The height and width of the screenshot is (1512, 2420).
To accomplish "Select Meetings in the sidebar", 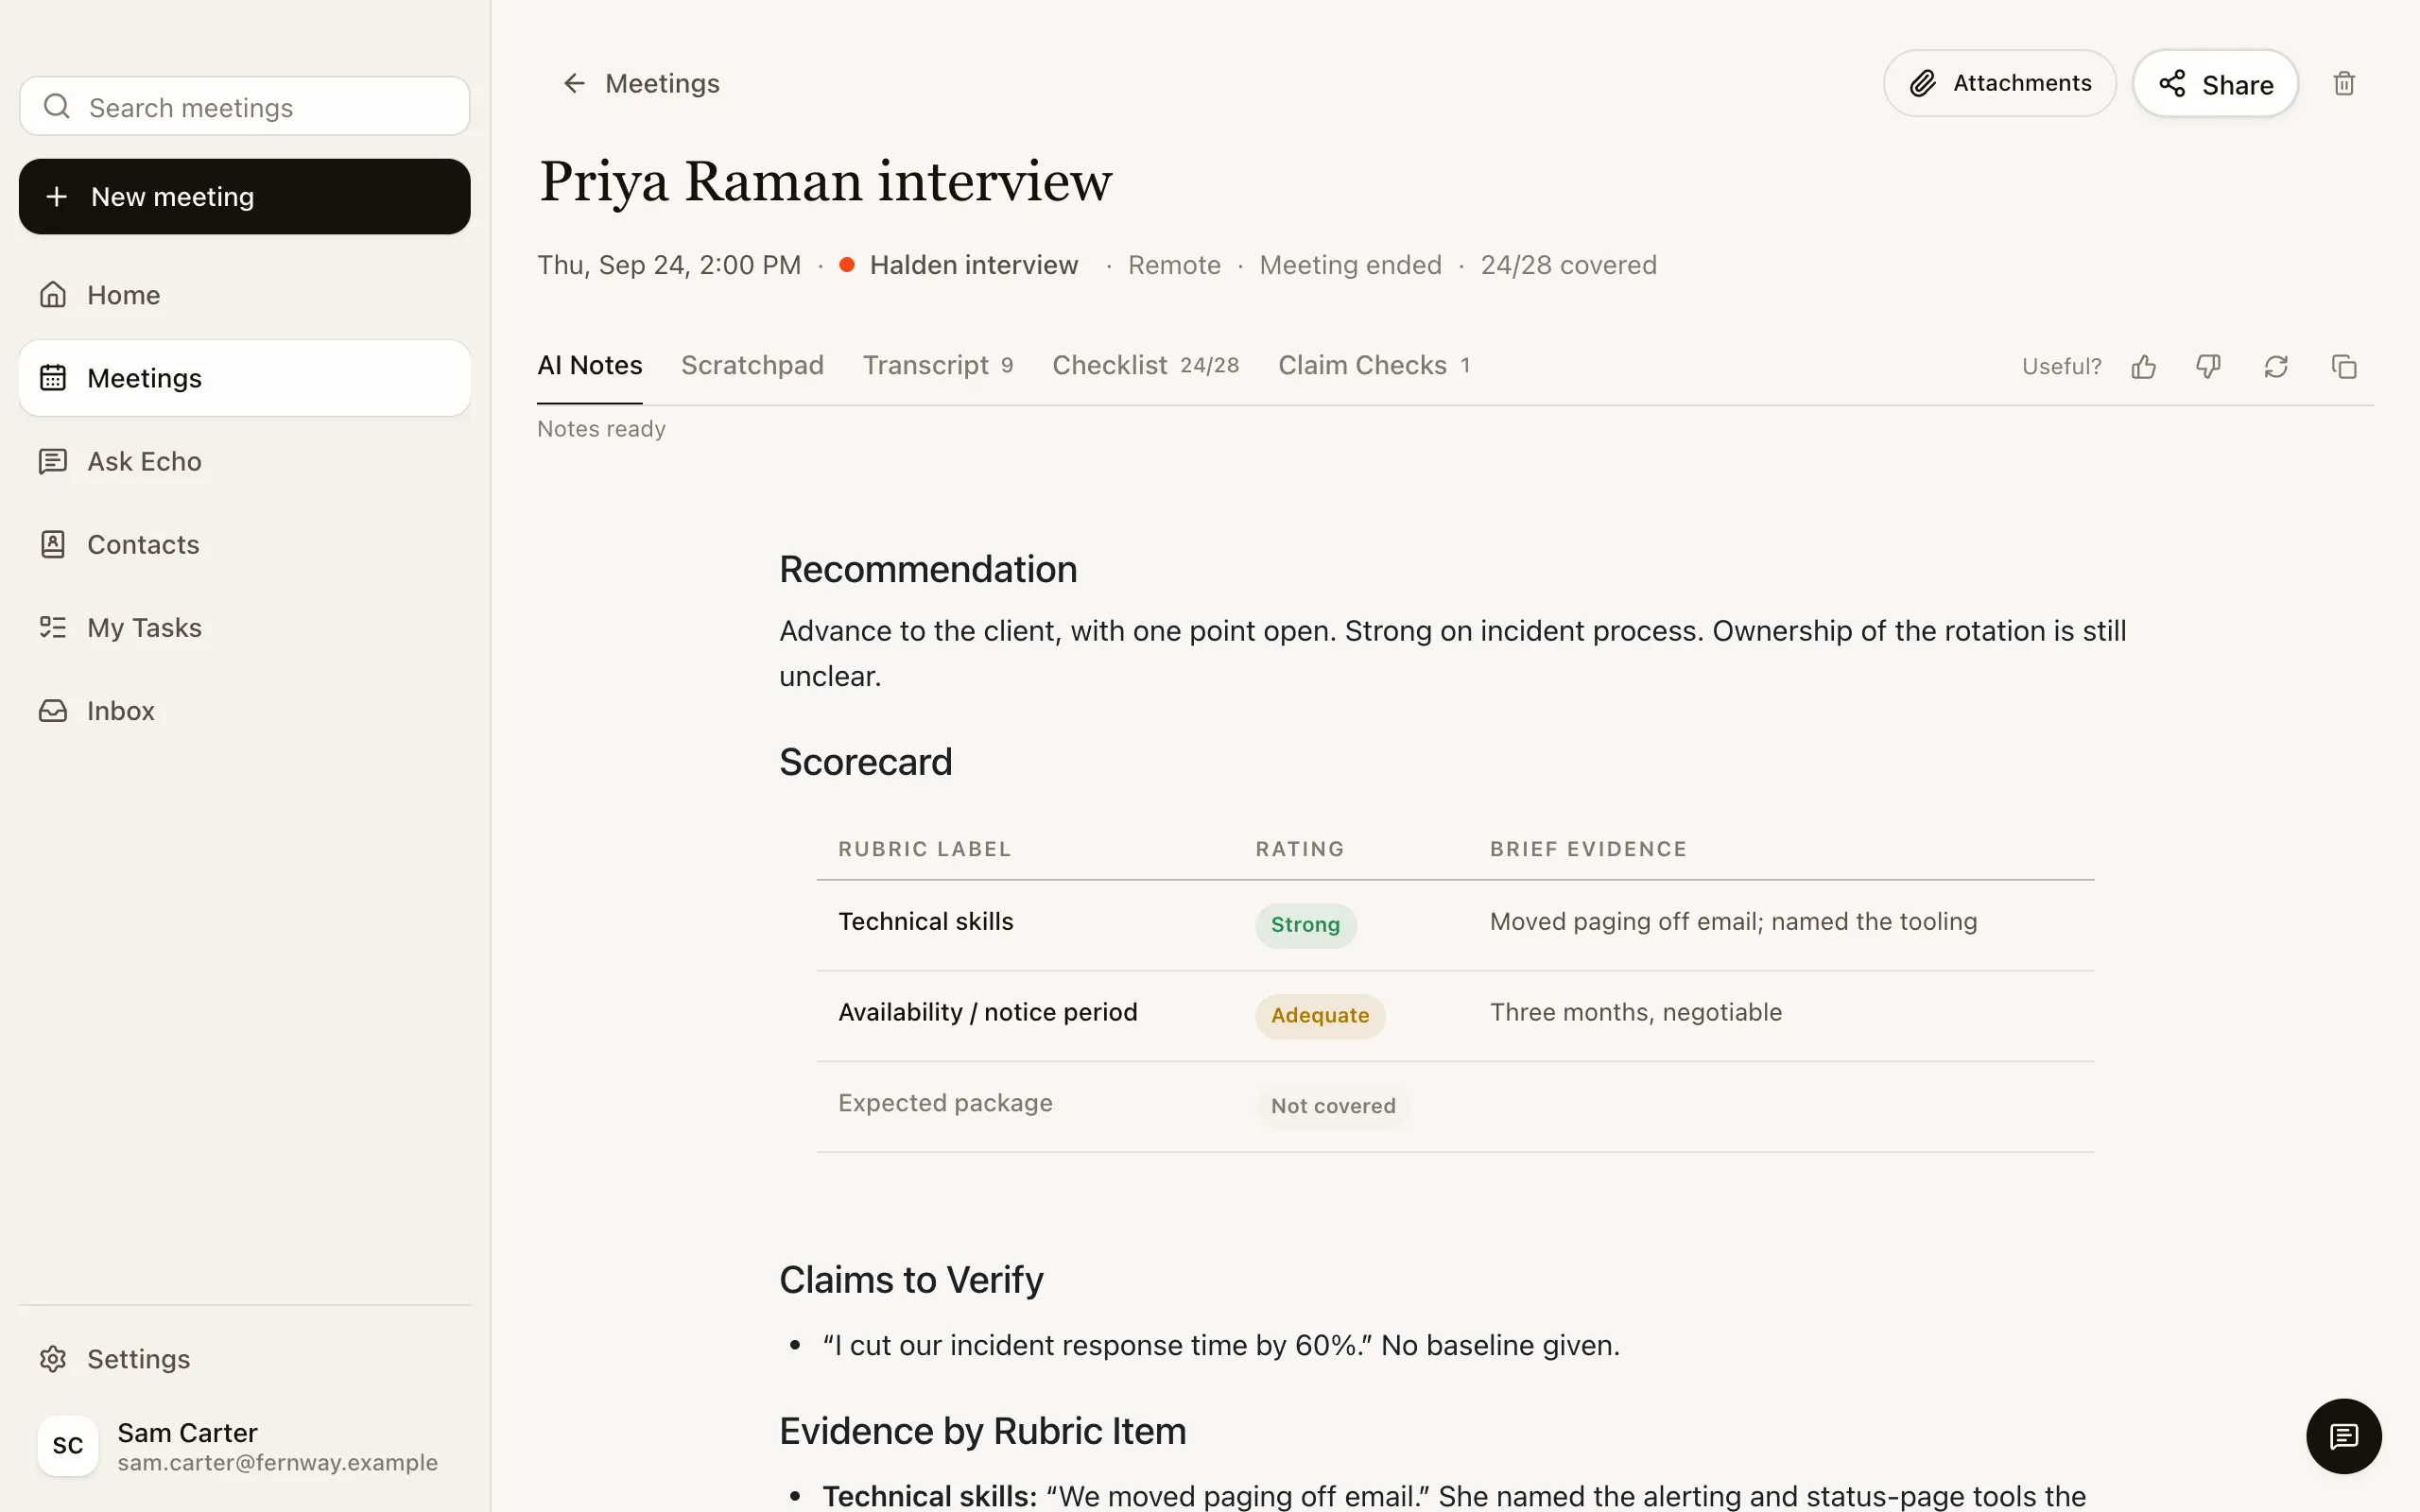I will 244,378.
